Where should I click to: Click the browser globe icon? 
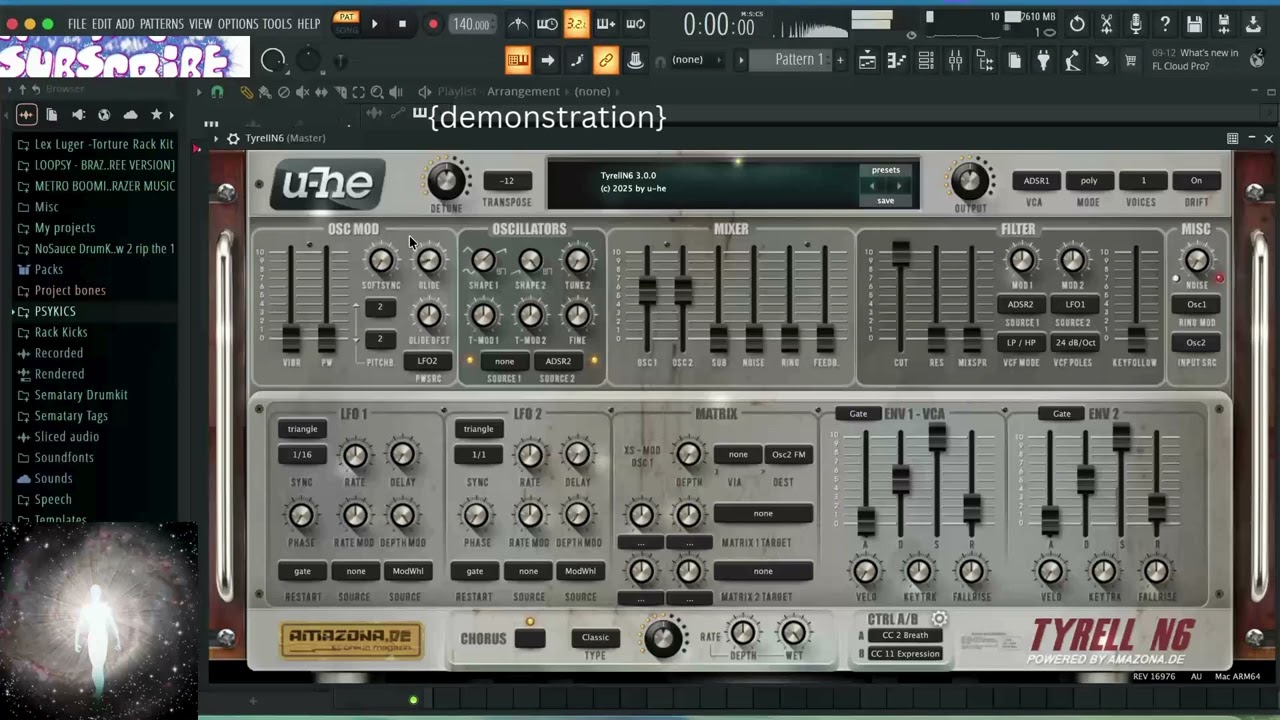pyautogui.click(x=104, y=115)
